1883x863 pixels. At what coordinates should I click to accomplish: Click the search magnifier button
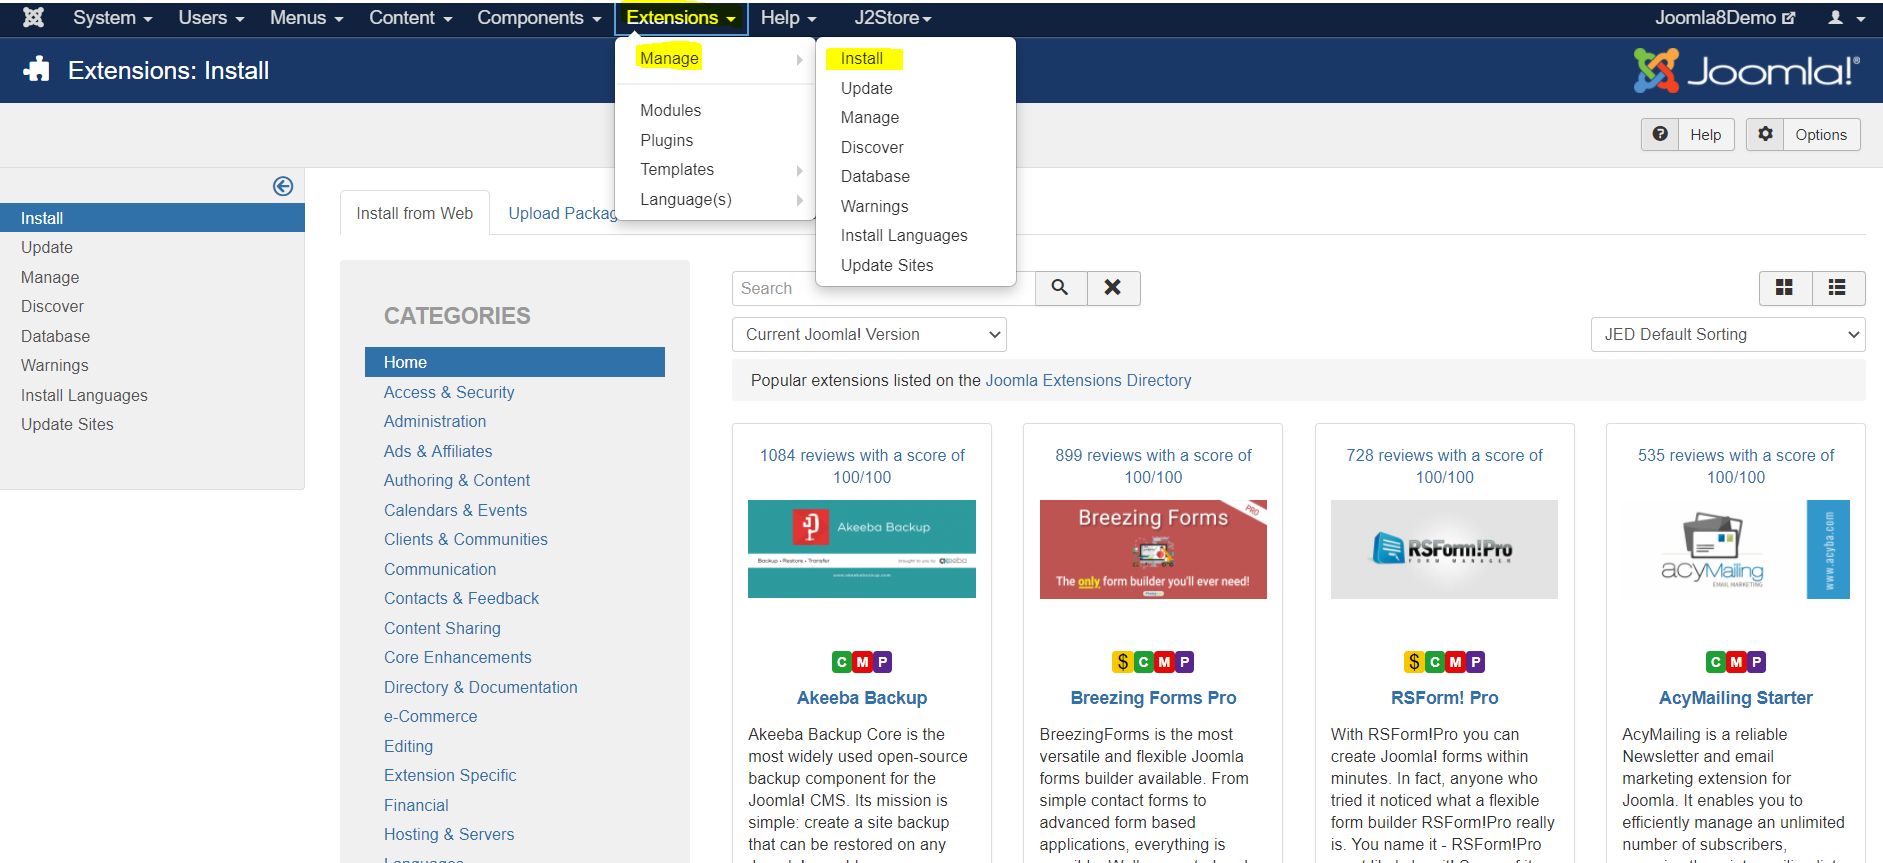pyautogui.click(x=1060, y=288)
